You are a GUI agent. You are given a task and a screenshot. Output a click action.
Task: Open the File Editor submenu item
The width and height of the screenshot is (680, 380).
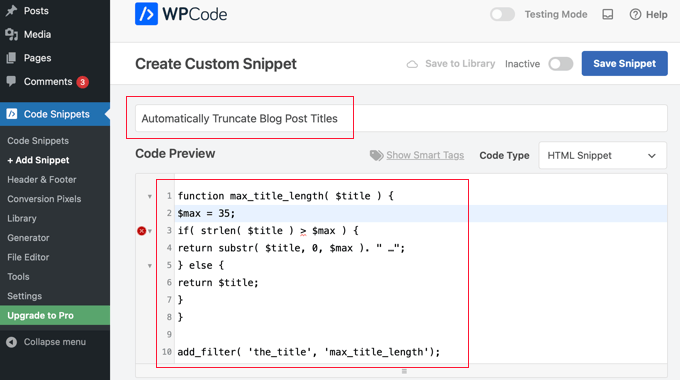[28, 257]
